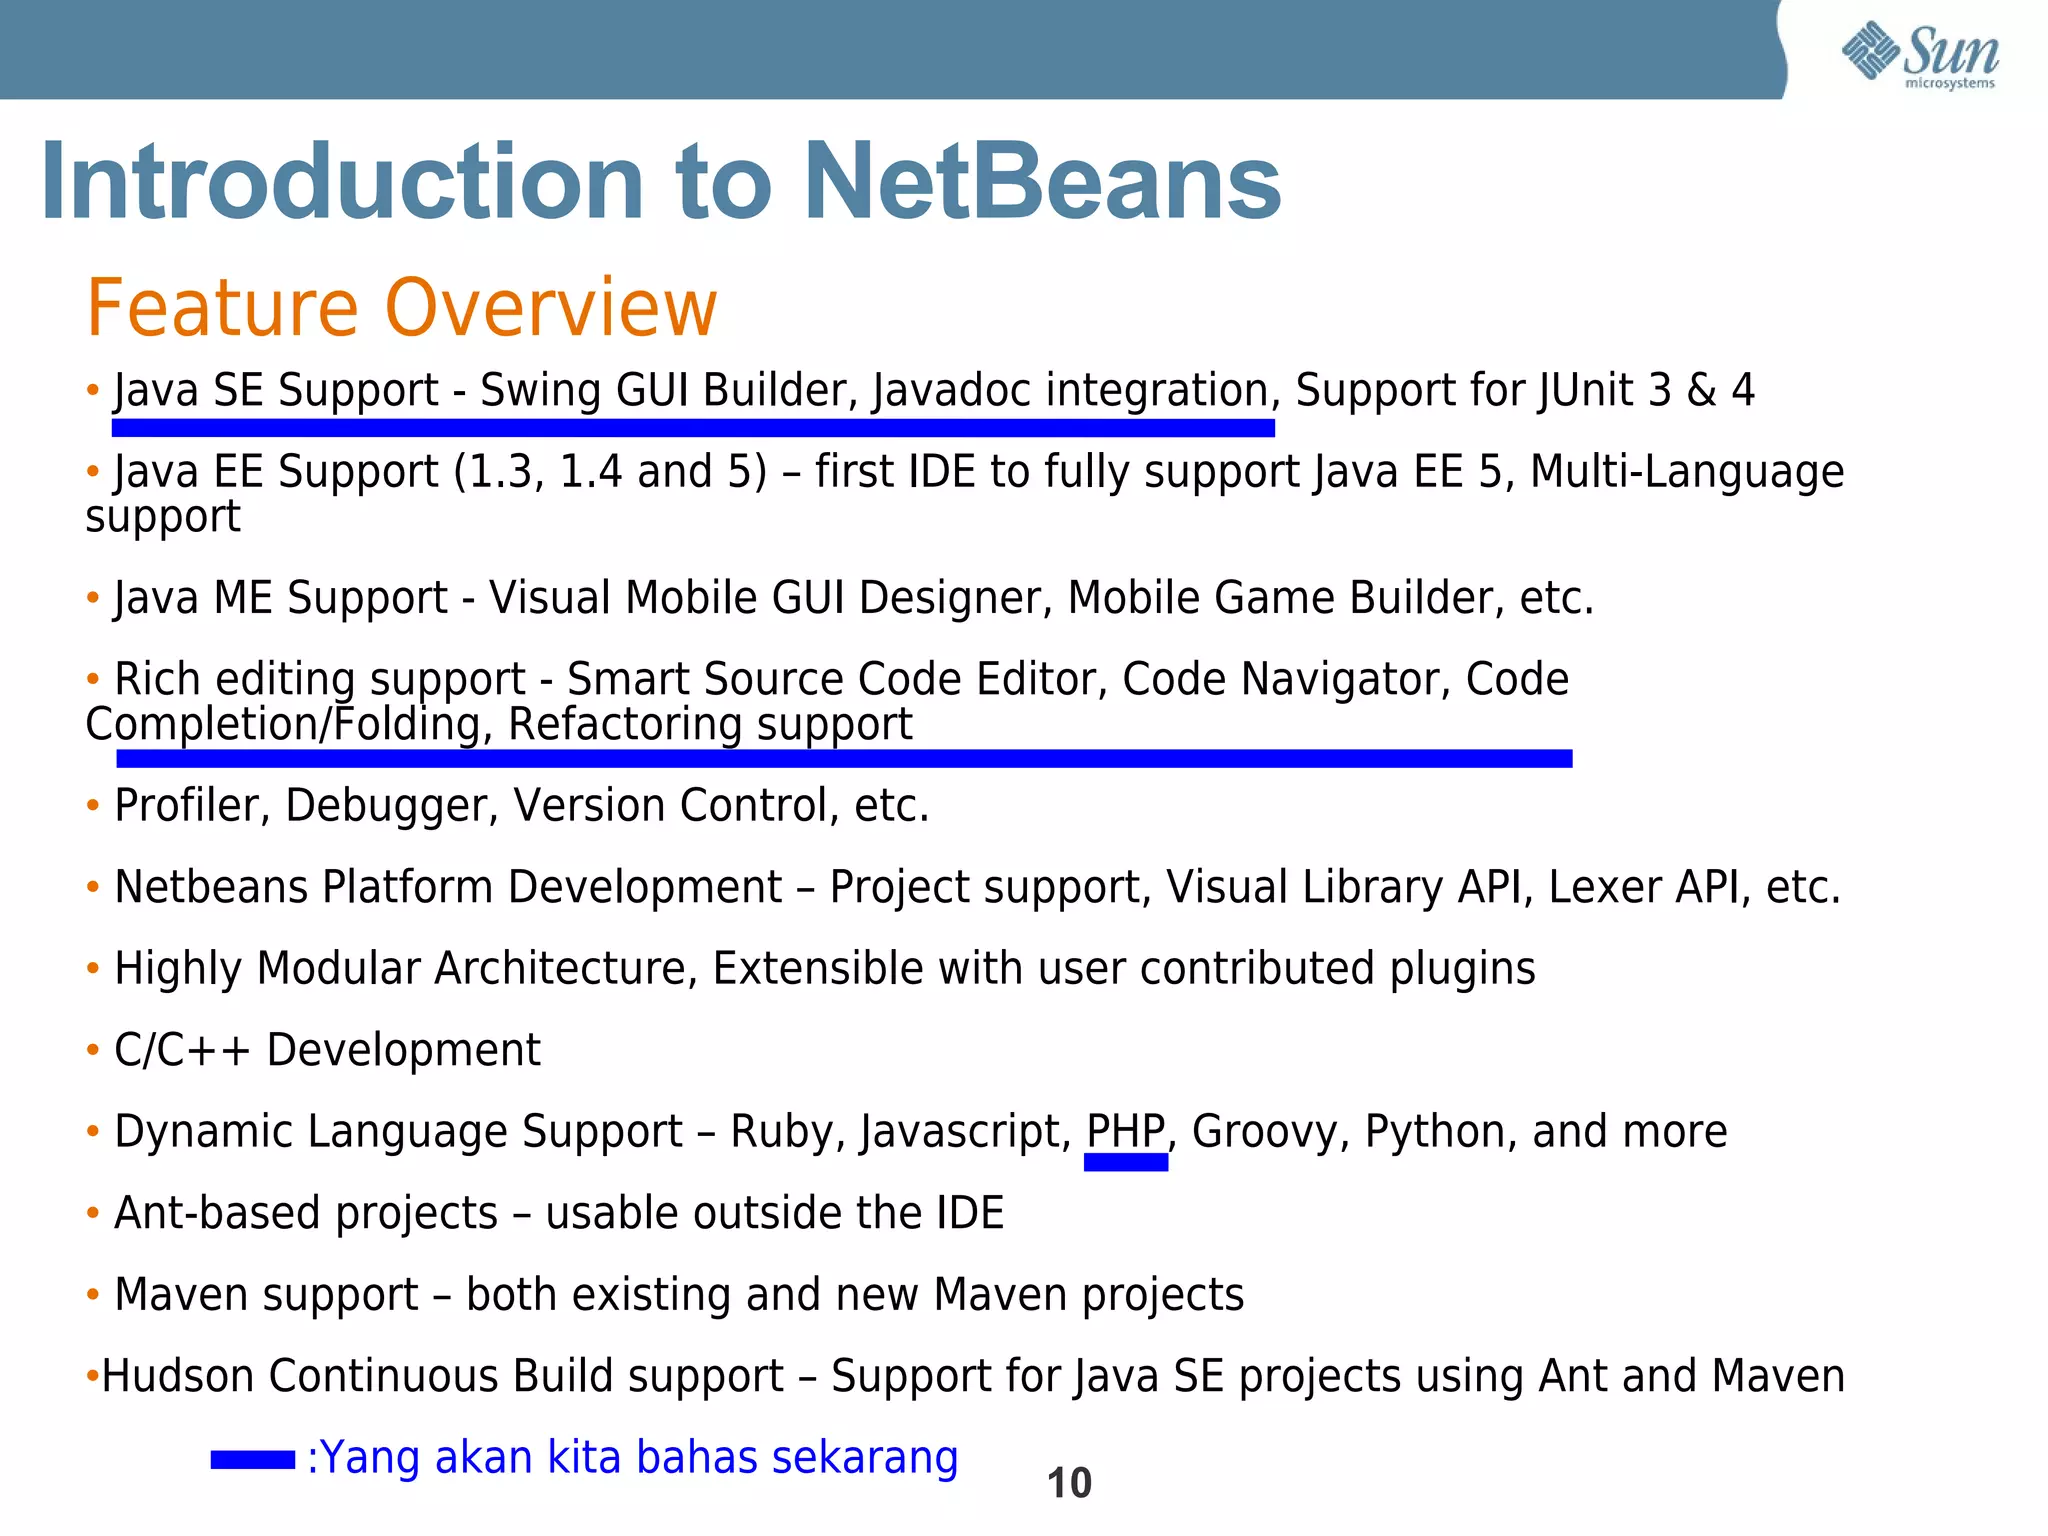
Task: Click the blue underline below Refactoring support
Action: click(843, 759)
